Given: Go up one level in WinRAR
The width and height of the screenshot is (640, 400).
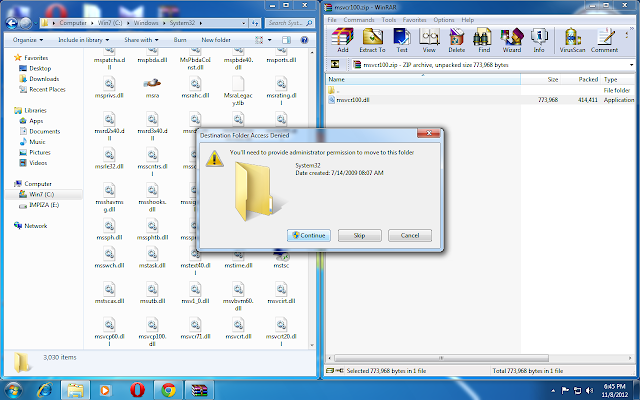Looking at the screenshot, I should pos(335,64).
